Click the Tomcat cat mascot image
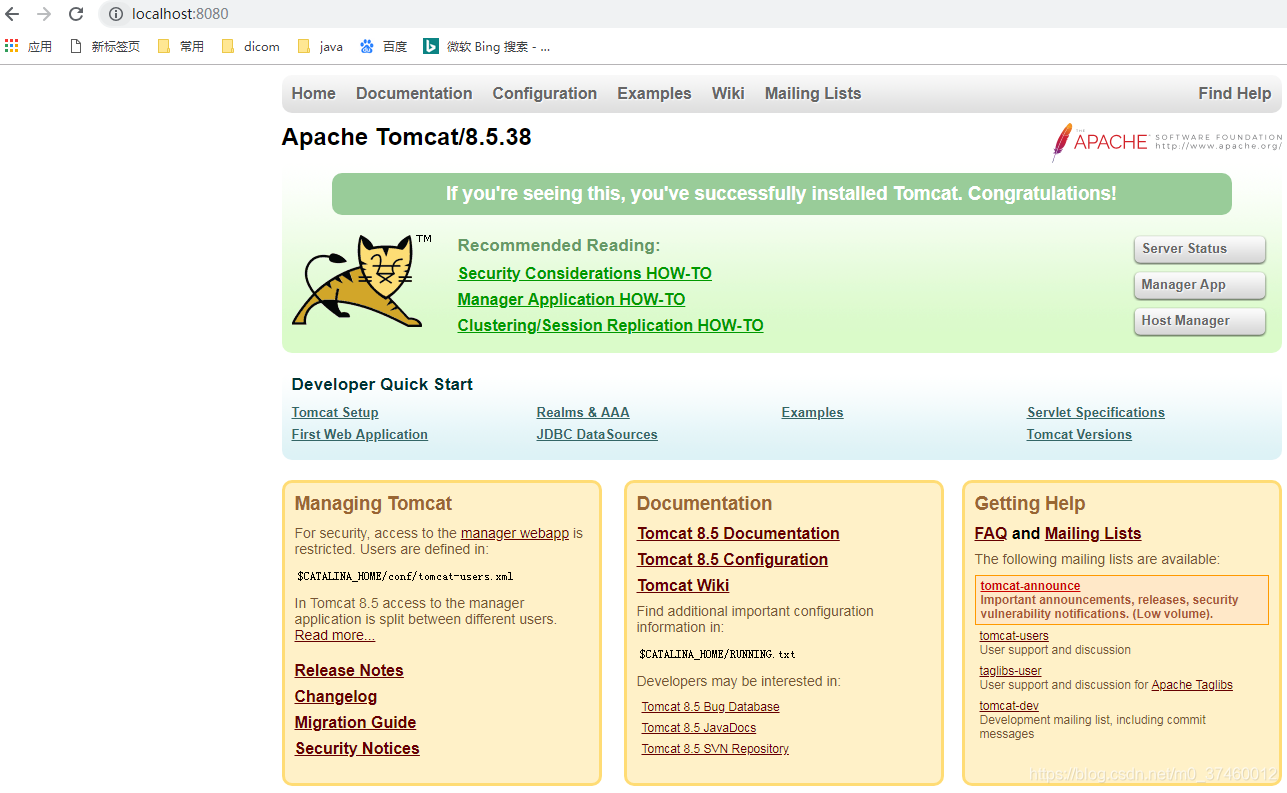 361,281
